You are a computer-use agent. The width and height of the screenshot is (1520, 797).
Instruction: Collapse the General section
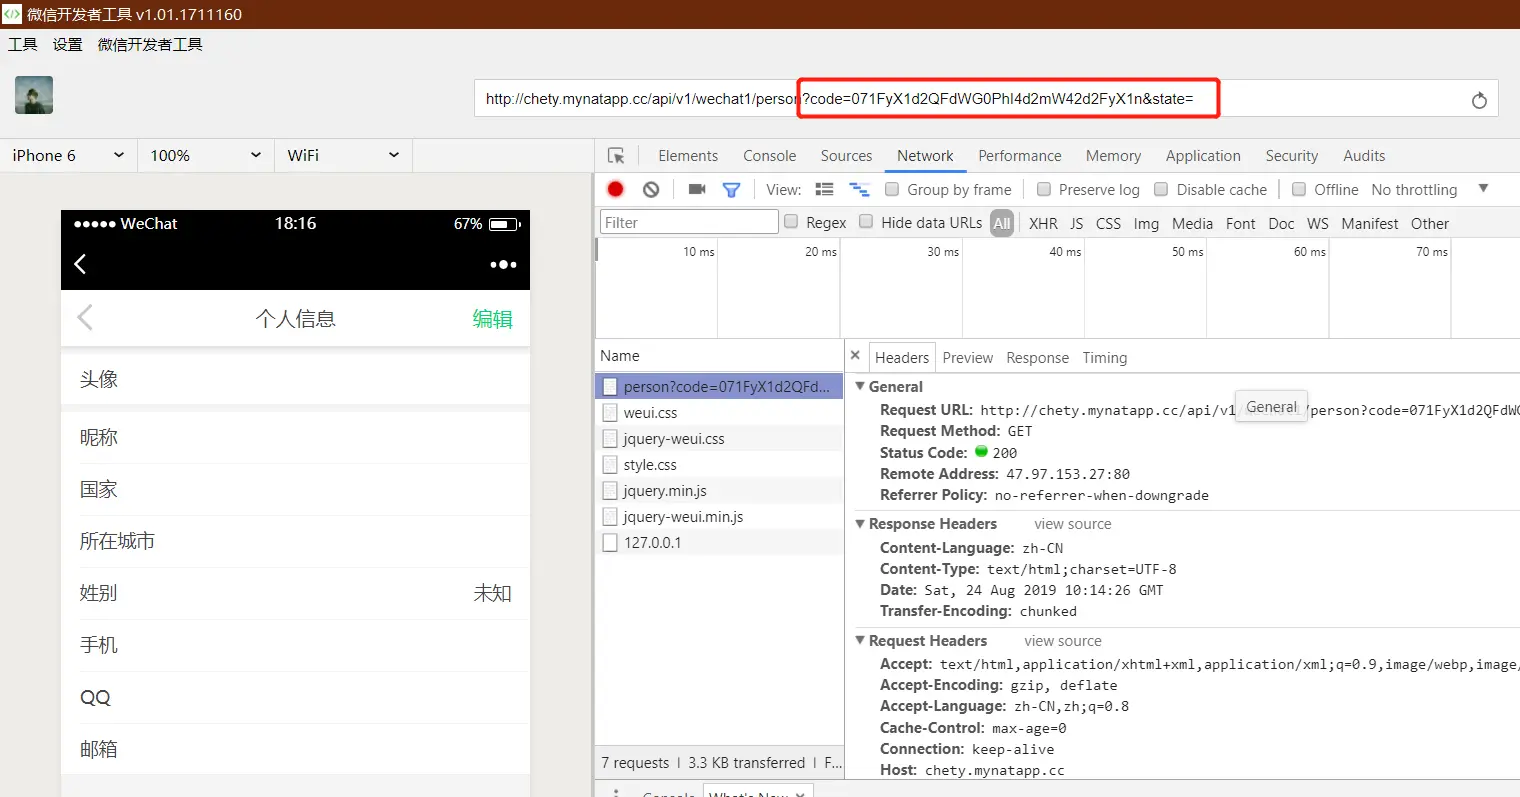tap(860, 386)
